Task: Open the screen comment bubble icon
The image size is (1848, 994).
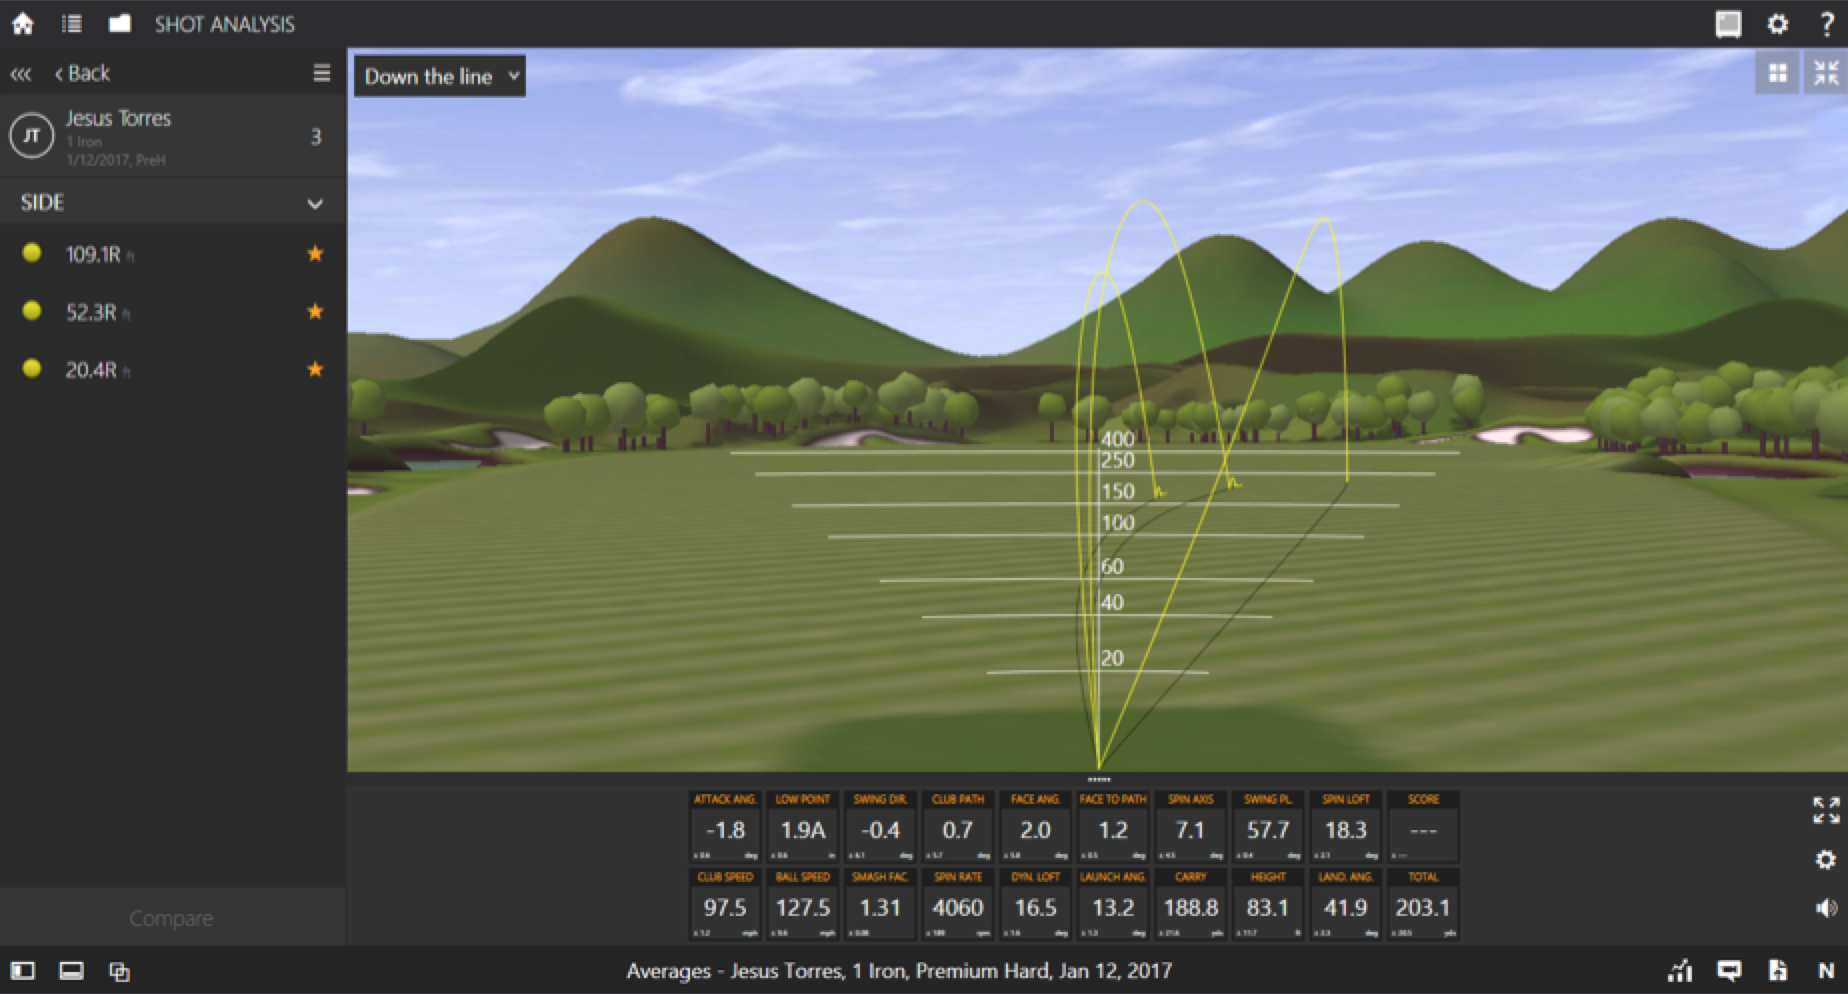Action: [1728, 971]
